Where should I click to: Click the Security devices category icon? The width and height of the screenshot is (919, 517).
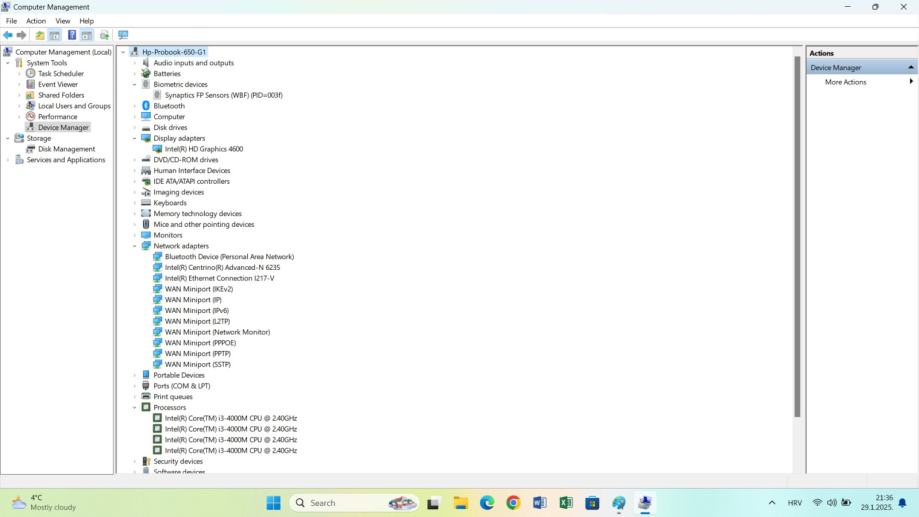tap(146, 461)
